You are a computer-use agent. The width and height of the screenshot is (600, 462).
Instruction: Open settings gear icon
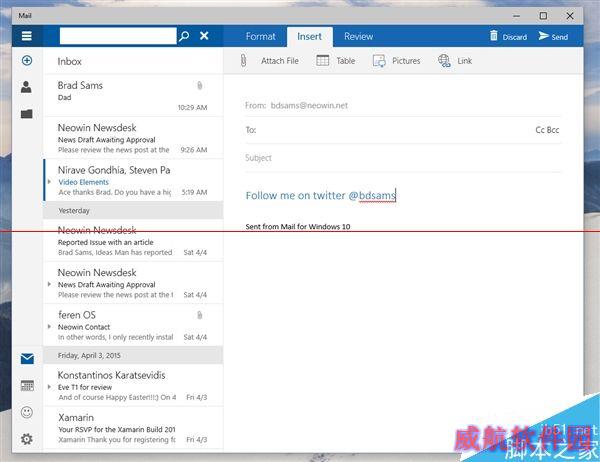coord(27,439)
